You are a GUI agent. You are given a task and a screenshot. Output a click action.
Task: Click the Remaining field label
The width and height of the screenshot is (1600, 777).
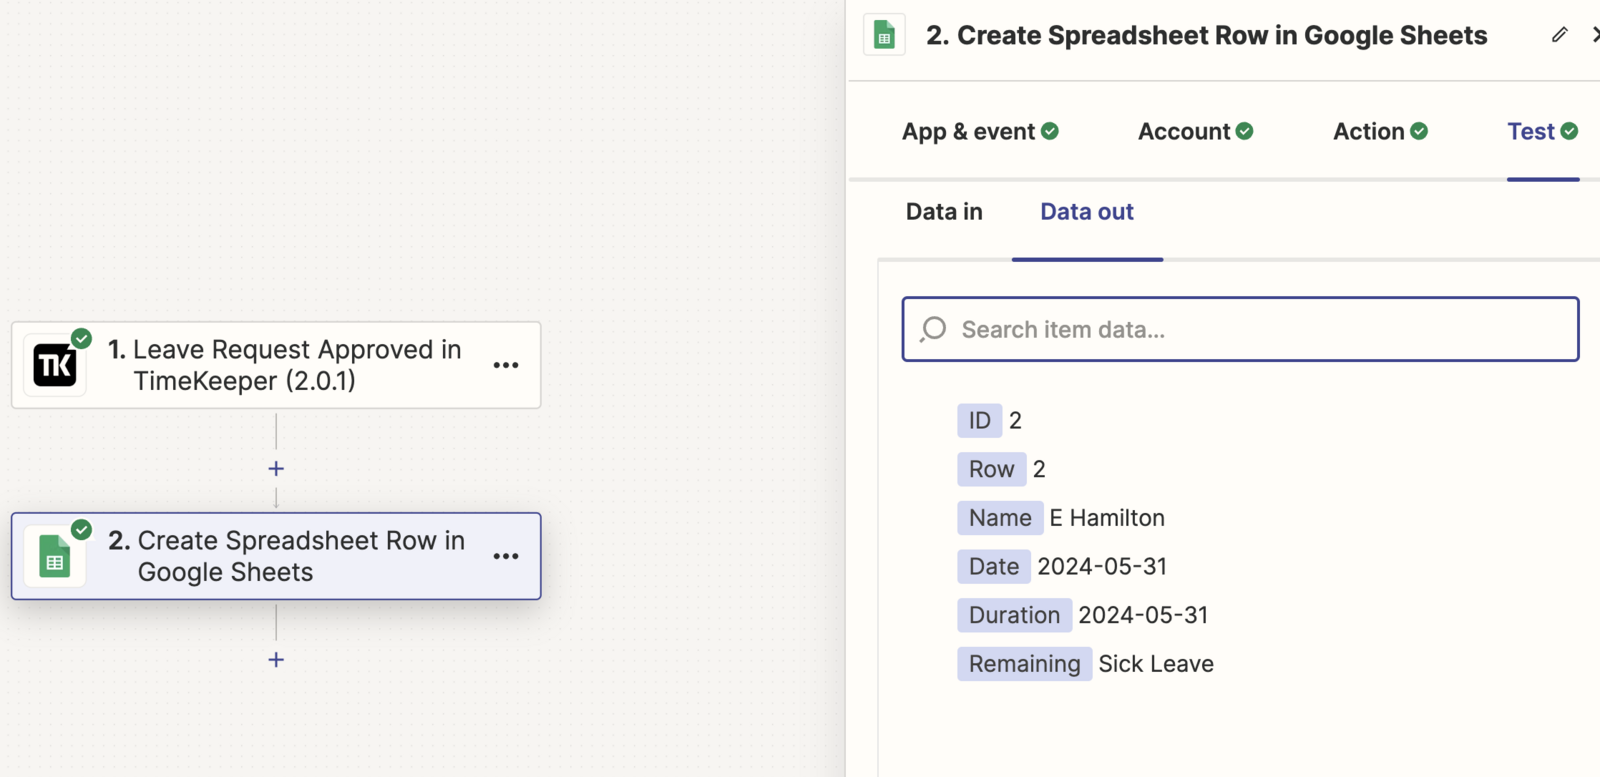pyautogui.click(x=1024, y=664)
